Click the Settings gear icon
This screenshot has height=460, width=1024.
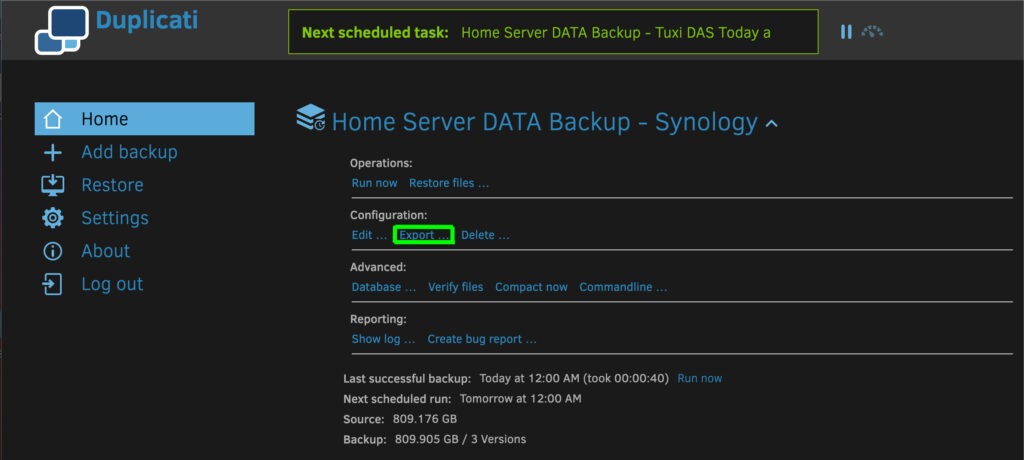click(x=53, y=218)
